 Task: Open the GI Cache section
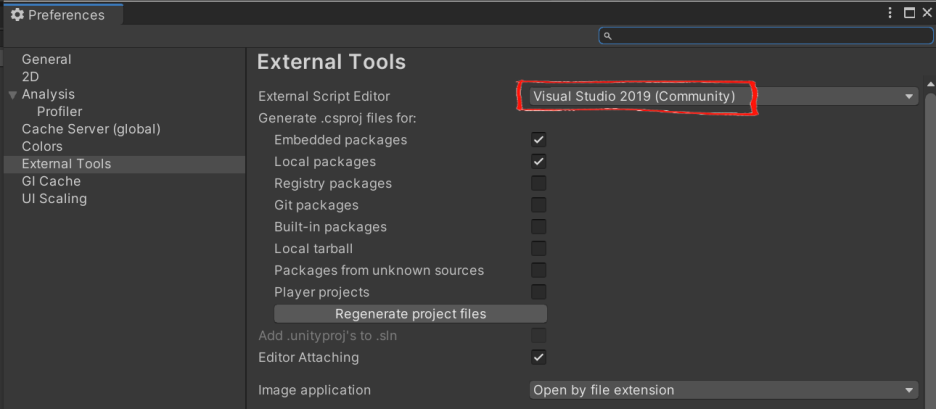pyautogui.click(x=51, y=181)
